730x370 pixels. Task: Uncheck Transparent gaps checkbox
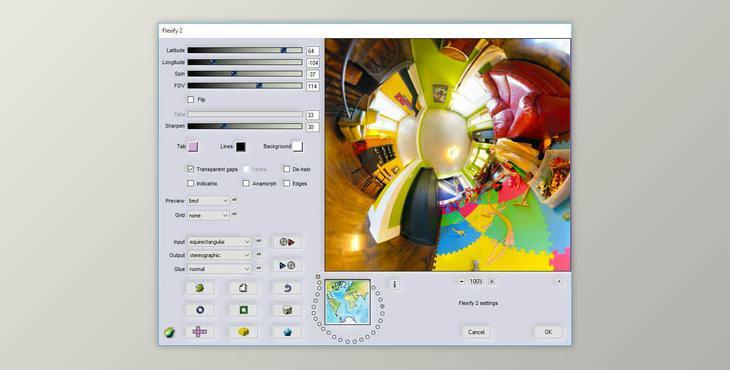[190, 169]
